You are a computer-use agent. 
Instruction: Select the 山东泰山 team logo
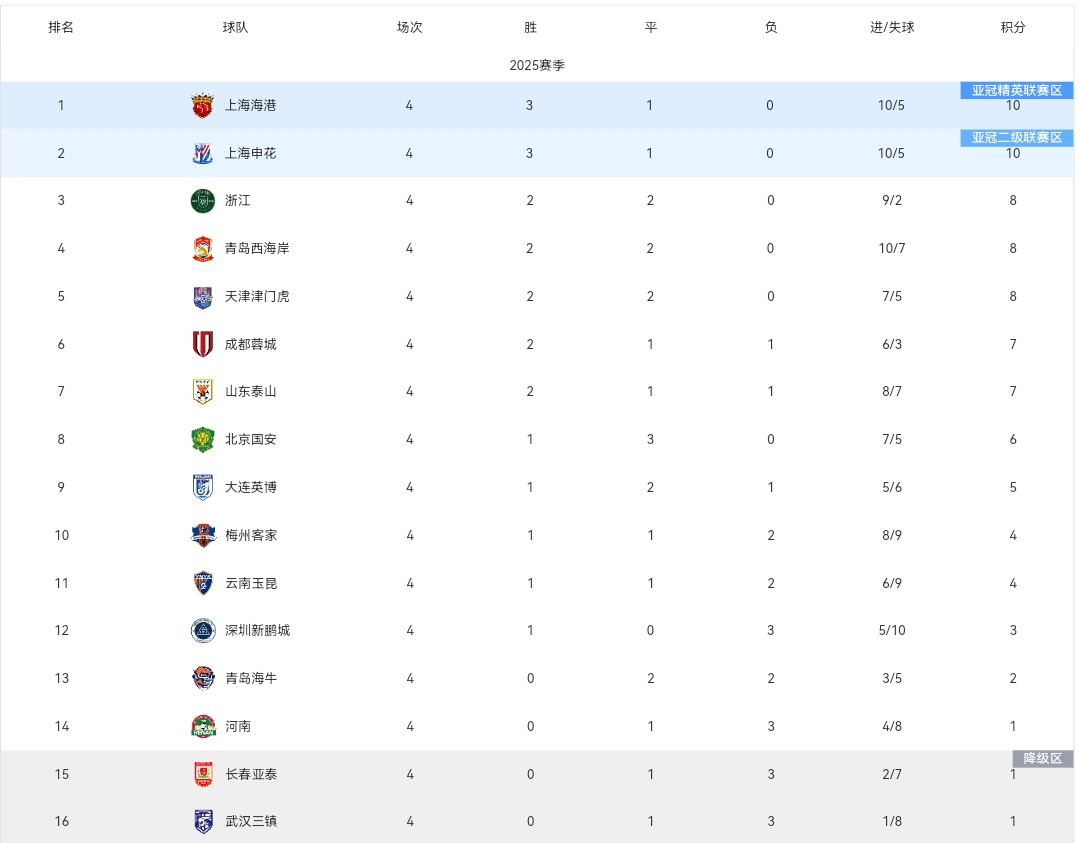pos(202,392)
